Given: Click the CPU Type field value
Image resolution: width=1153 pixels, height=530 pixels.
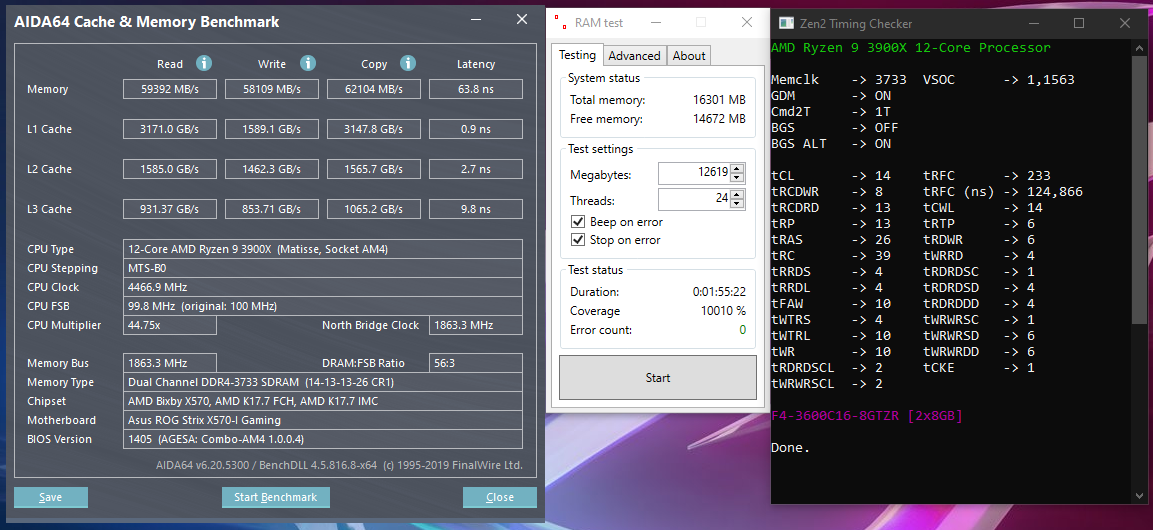Looking at the screenshot, I should pos(323,249).
